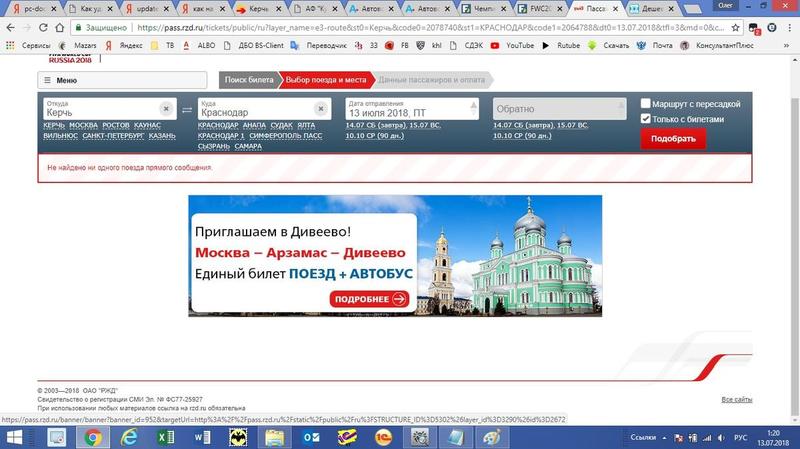
Task: Open the YouTube bookmark
Action: (x=512, y=45)
